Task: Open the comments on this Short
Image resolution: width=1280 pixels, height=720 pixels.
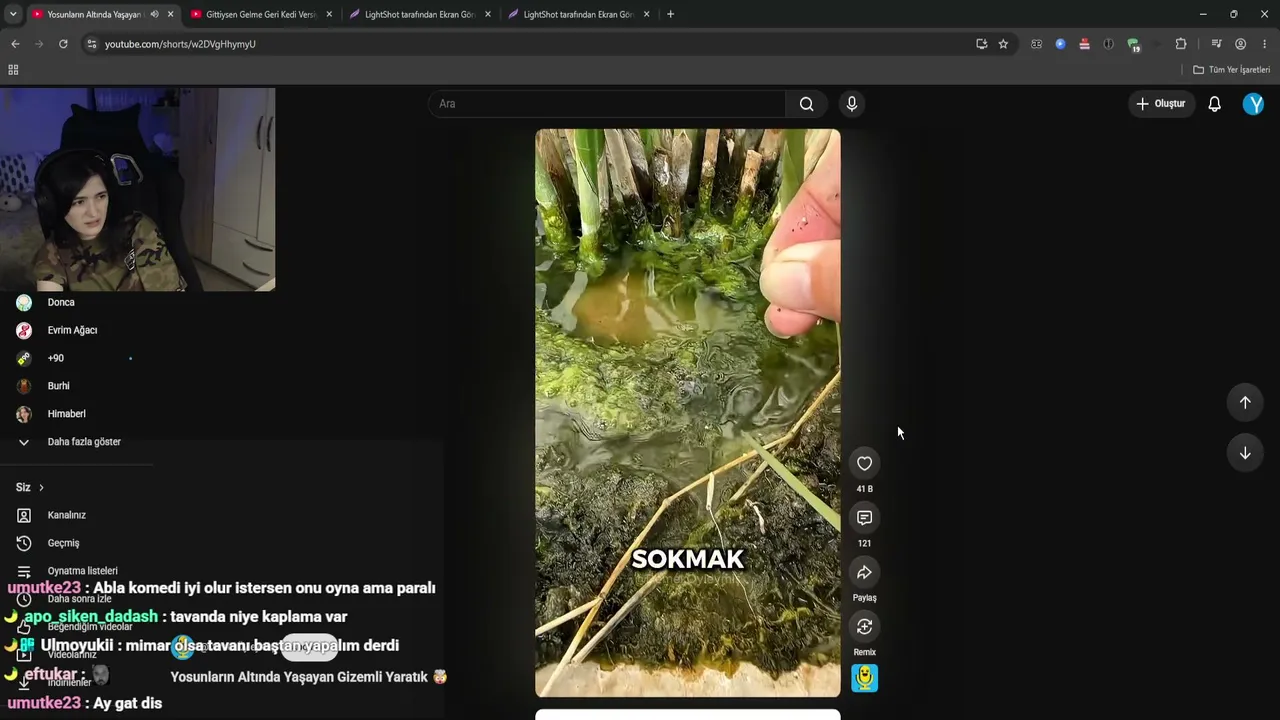Action: (x=864, y=518)
